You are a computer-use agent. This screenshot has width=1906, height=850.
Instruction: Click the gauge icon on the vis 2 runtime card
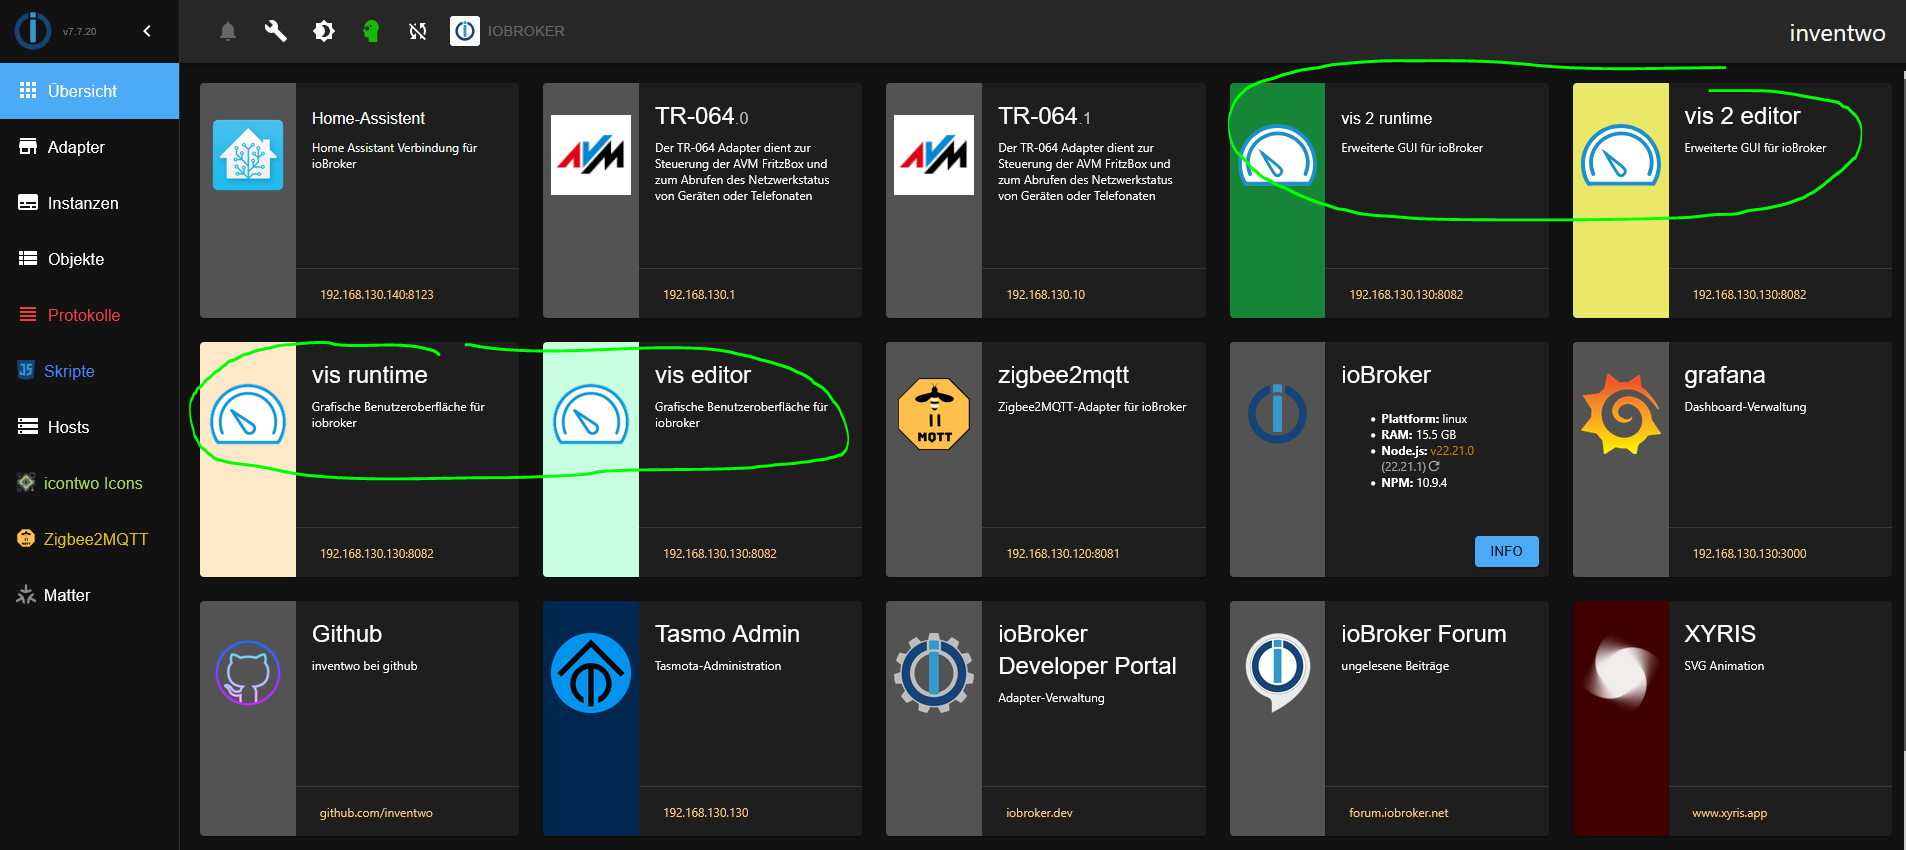tap(1277, 155)
